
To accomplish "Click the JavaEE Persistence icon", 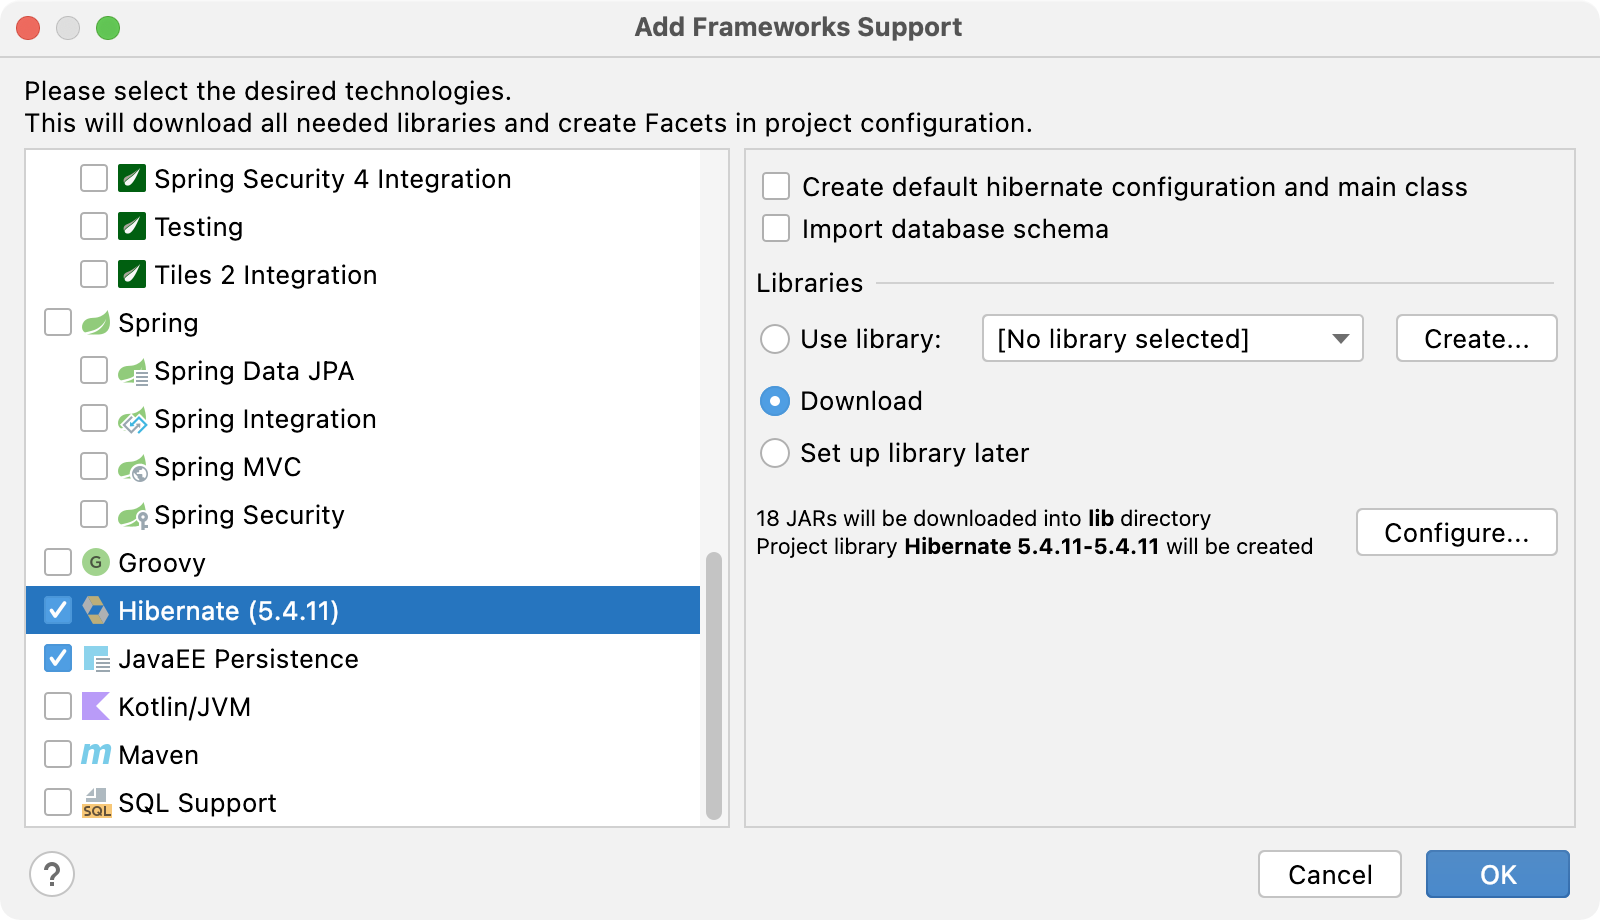I will click(x=96, y=659).
